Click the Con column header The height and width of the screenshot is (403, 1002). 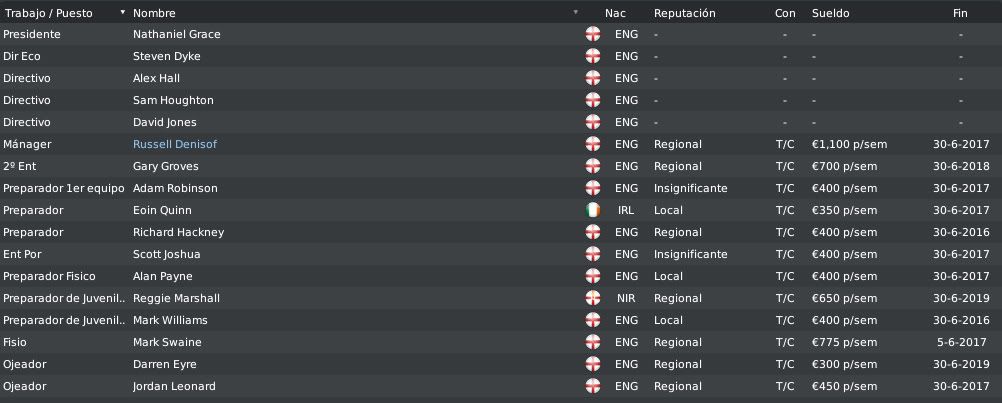point(785,13)
